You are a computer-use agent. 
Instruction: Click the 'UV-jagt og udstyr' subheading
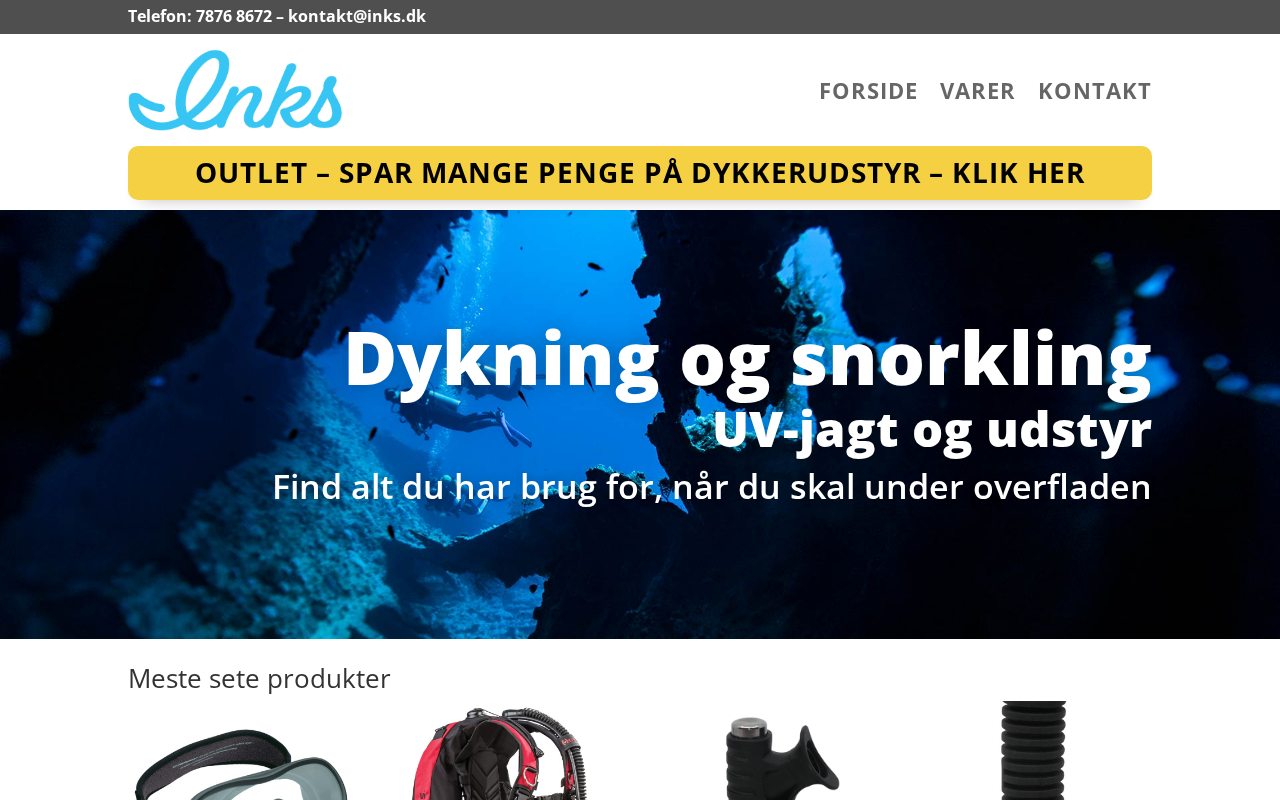(932, 429)
